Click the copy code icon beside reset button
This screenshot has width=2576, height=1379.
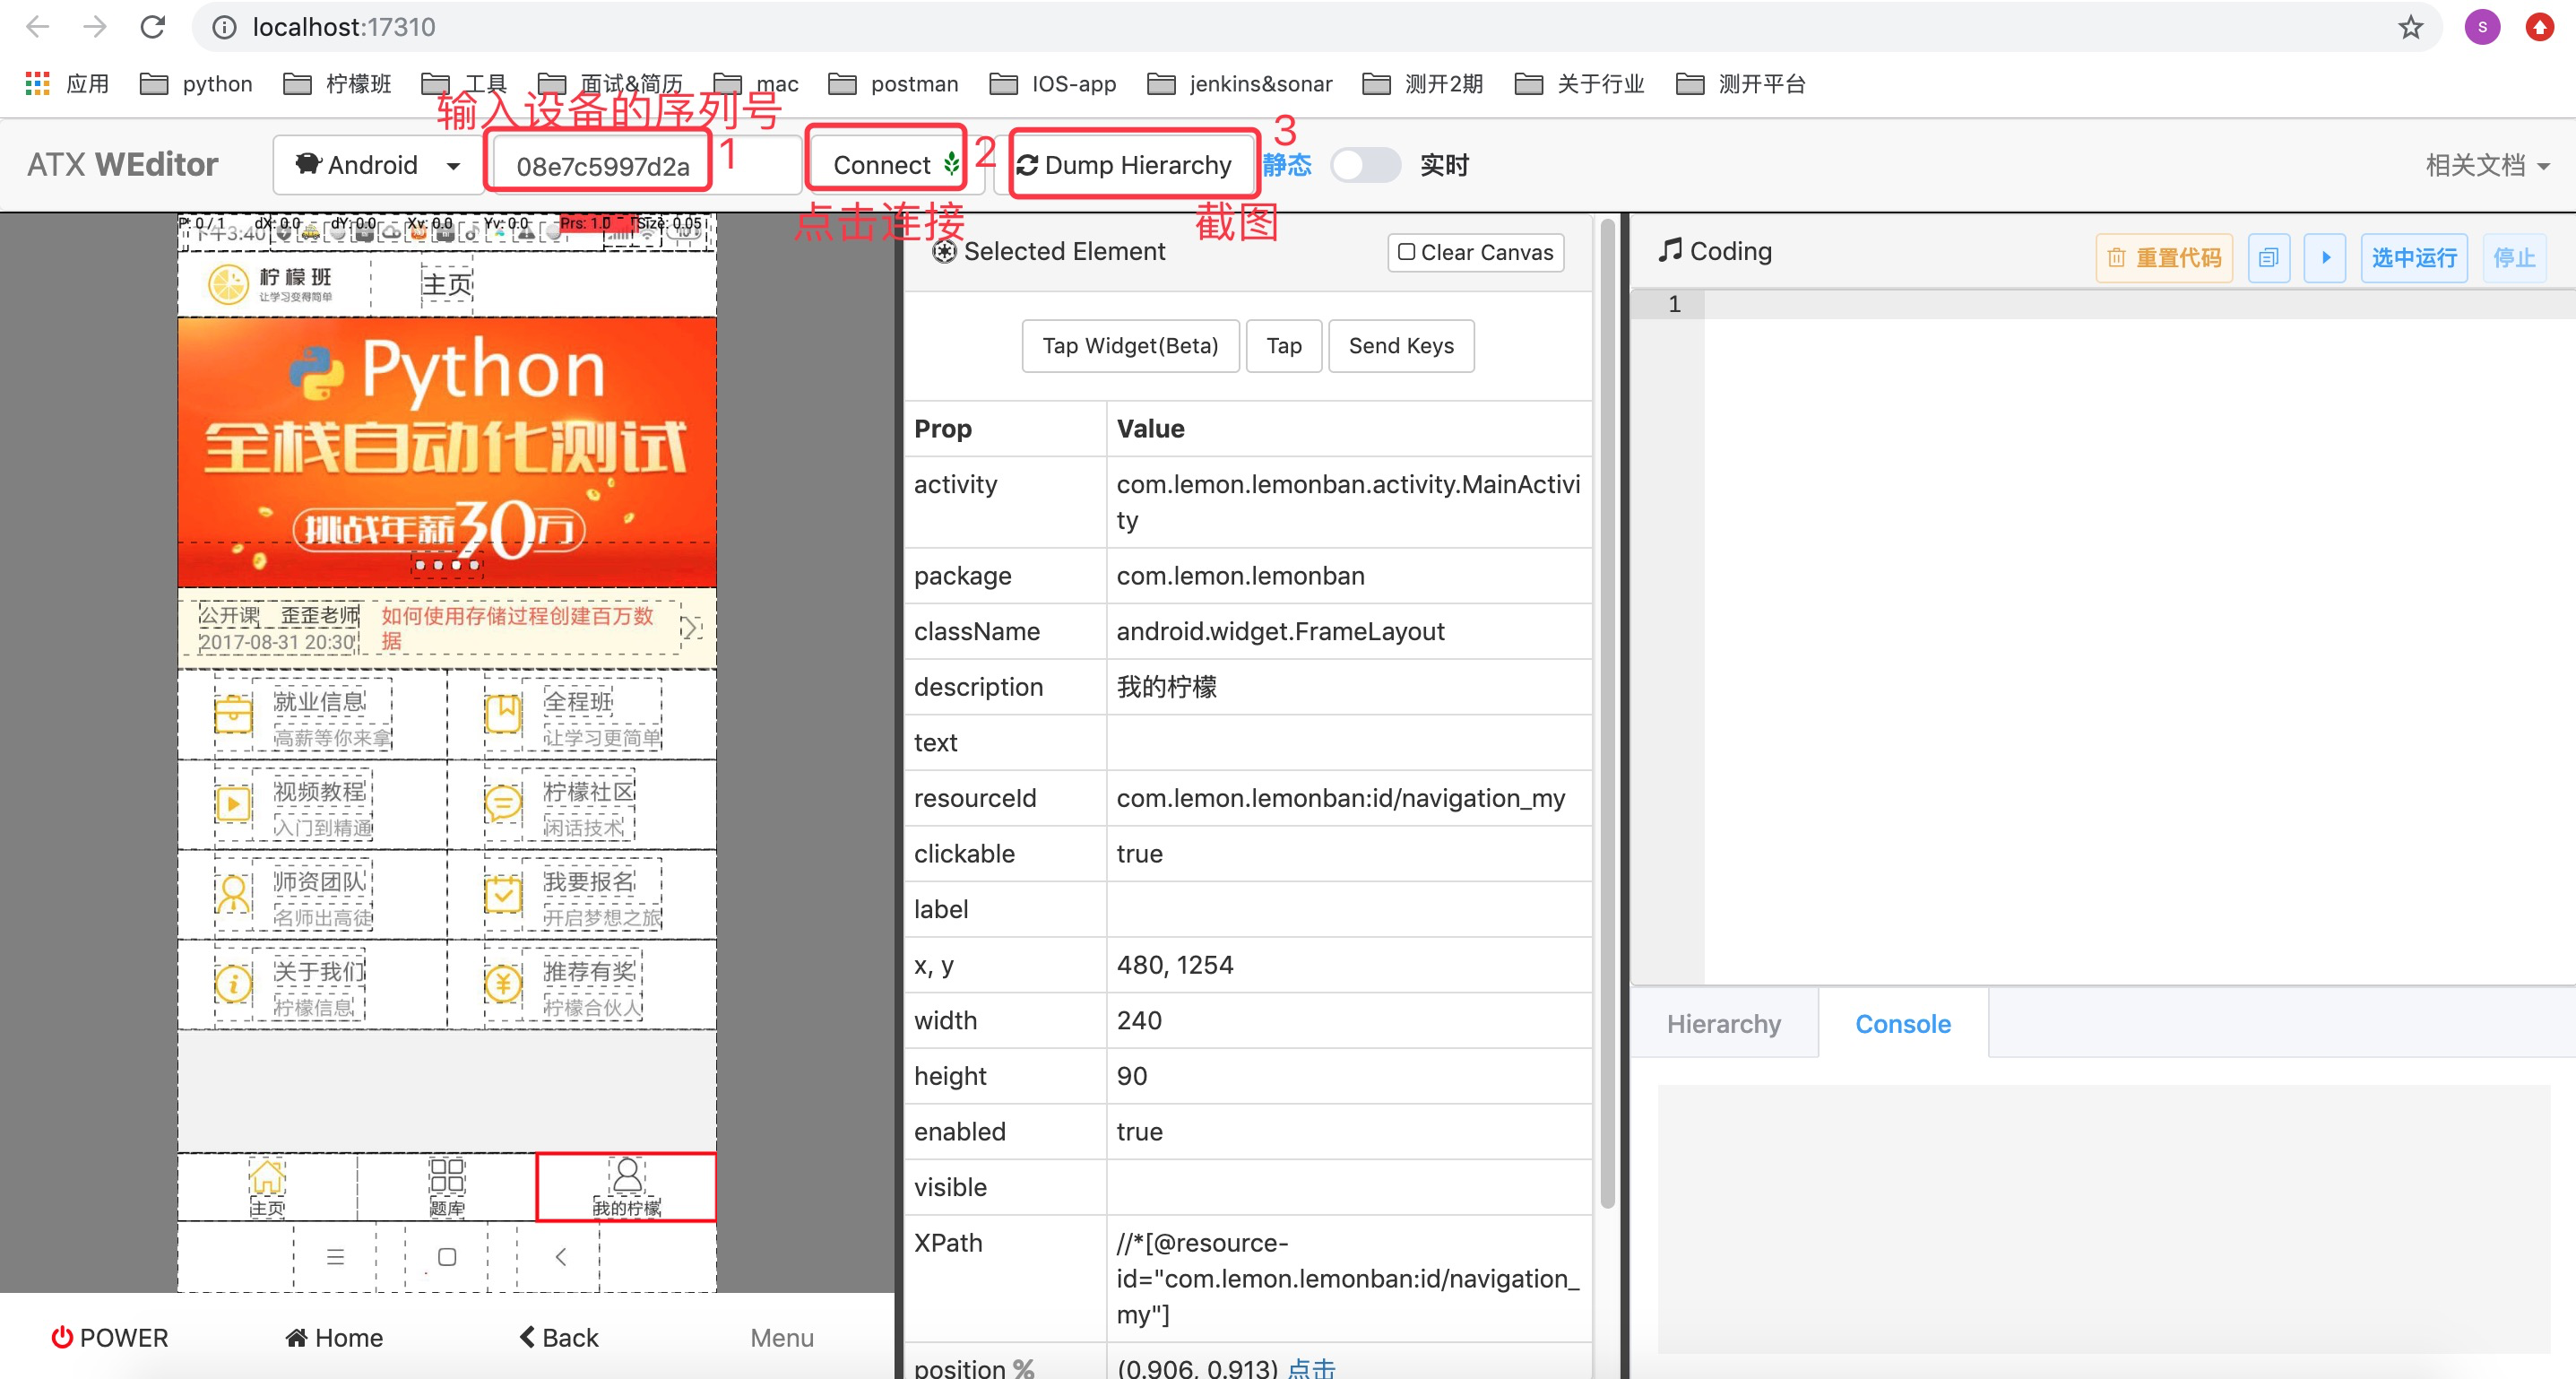click(2268, 257)
